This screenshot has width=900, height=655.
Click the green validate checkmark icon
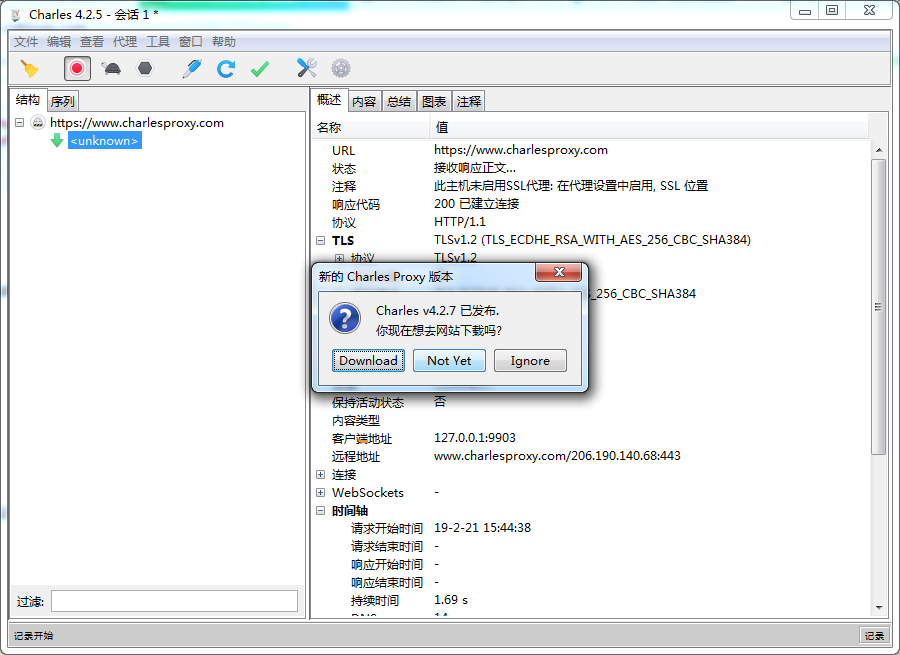pos(260,69)
